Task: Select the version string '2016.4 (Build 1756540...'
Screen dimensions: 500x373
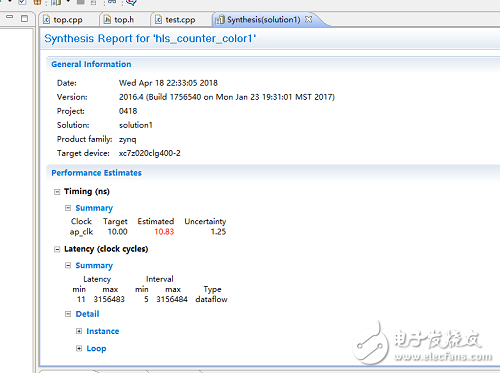Action: 227,97
